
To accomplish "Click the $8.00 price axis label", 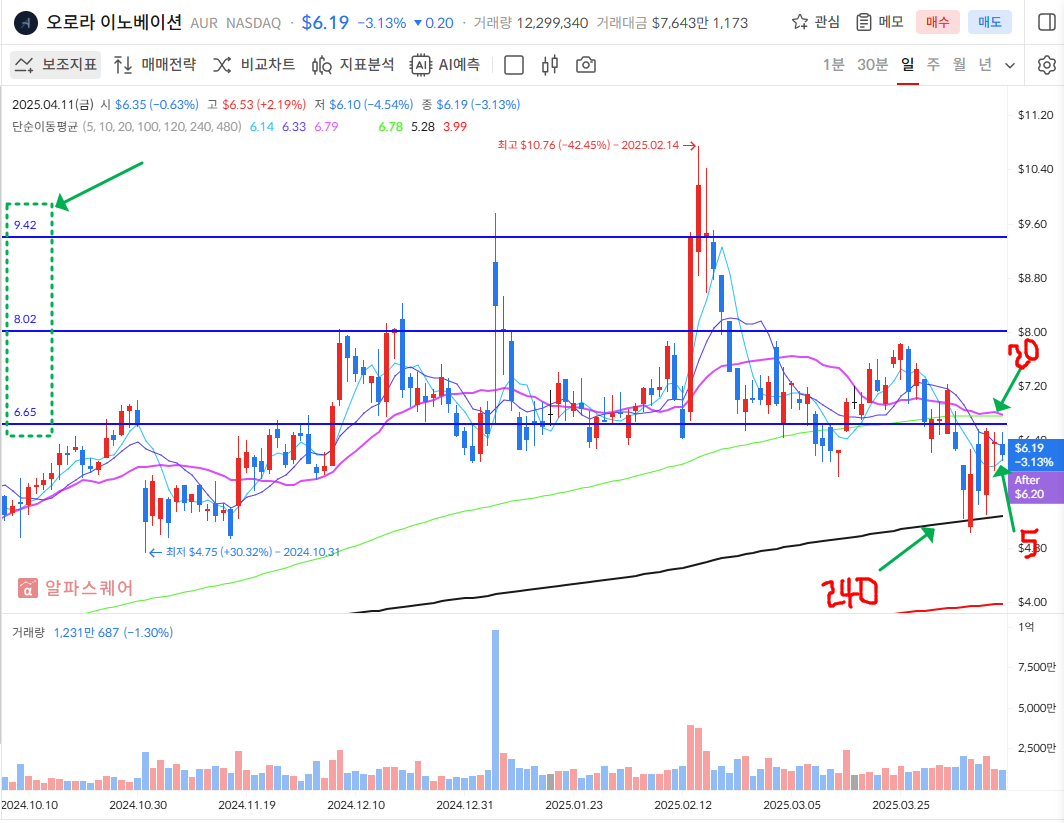I will pyautogui.click(x=1032, y=331).
